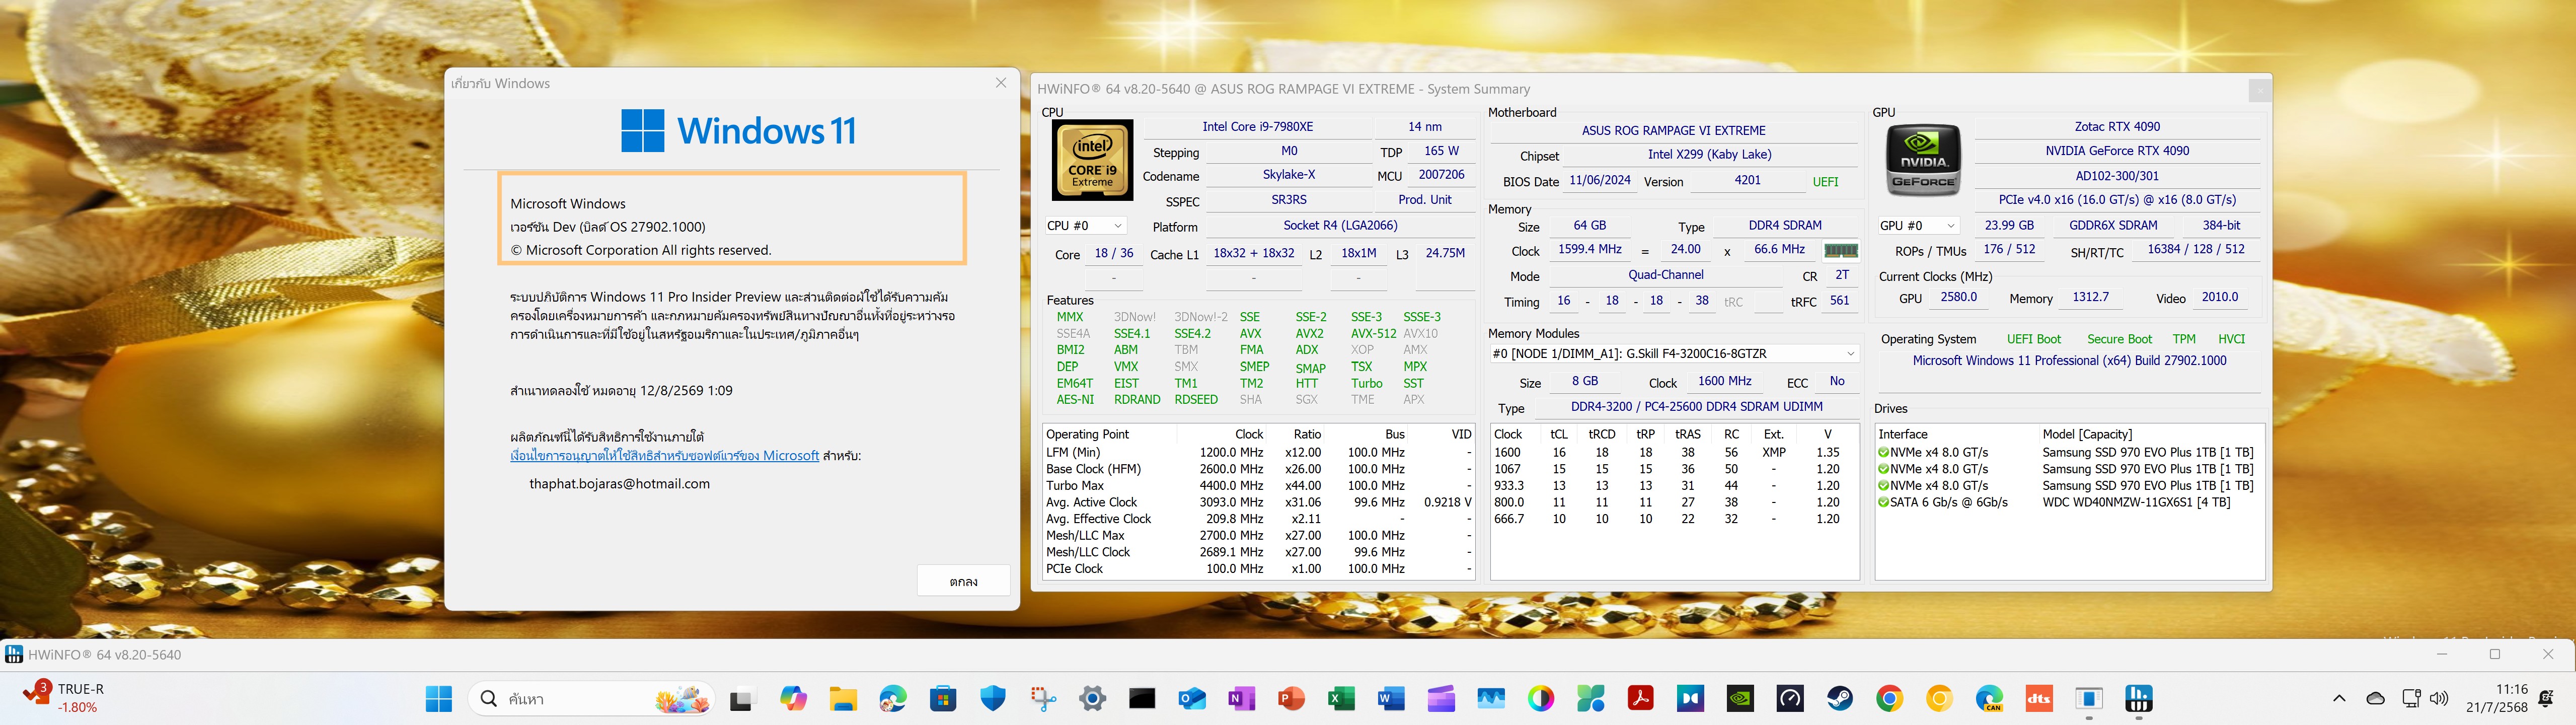Screen dimensions: 2576x725
Task: Open Snipping Tool from the taskbar
Action: [x=1043, y=698]
